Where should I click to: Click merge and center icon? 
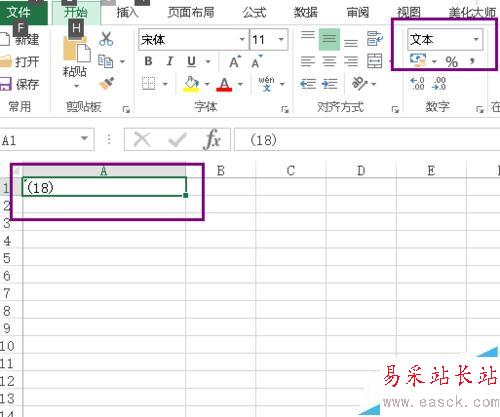375,61
